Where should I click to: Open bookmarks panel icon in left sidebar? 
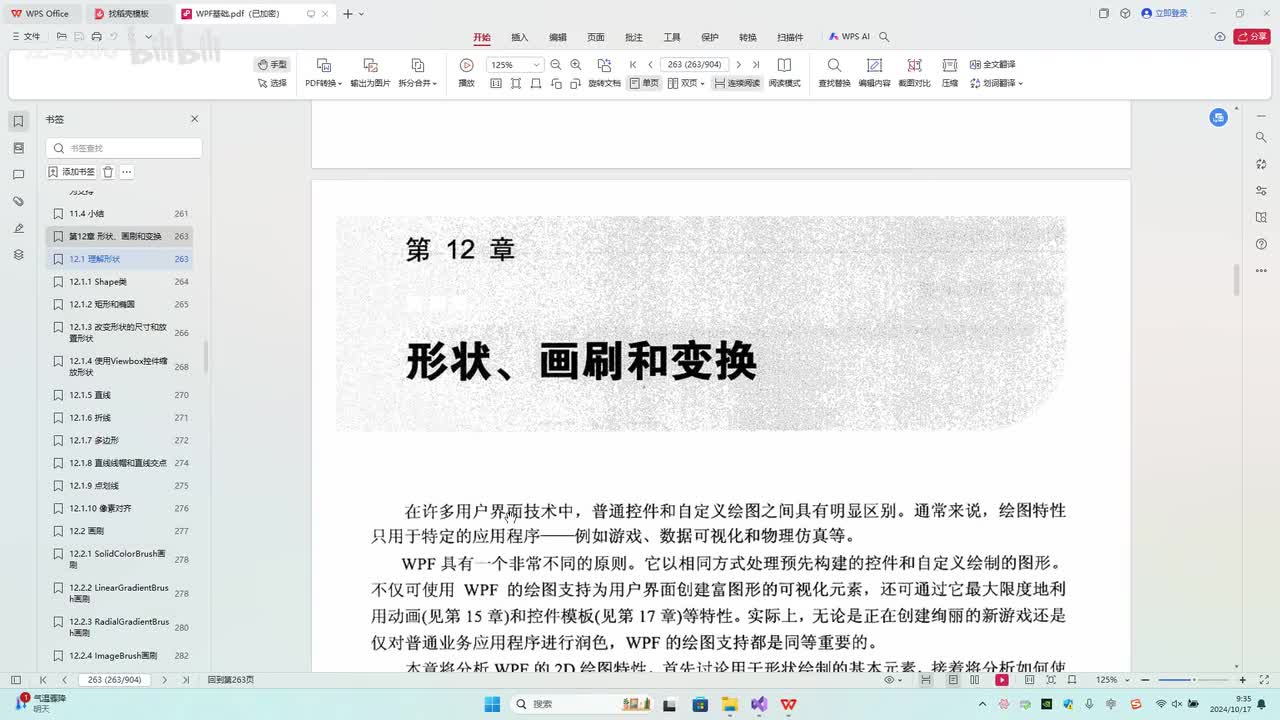[x=18, y=121]
